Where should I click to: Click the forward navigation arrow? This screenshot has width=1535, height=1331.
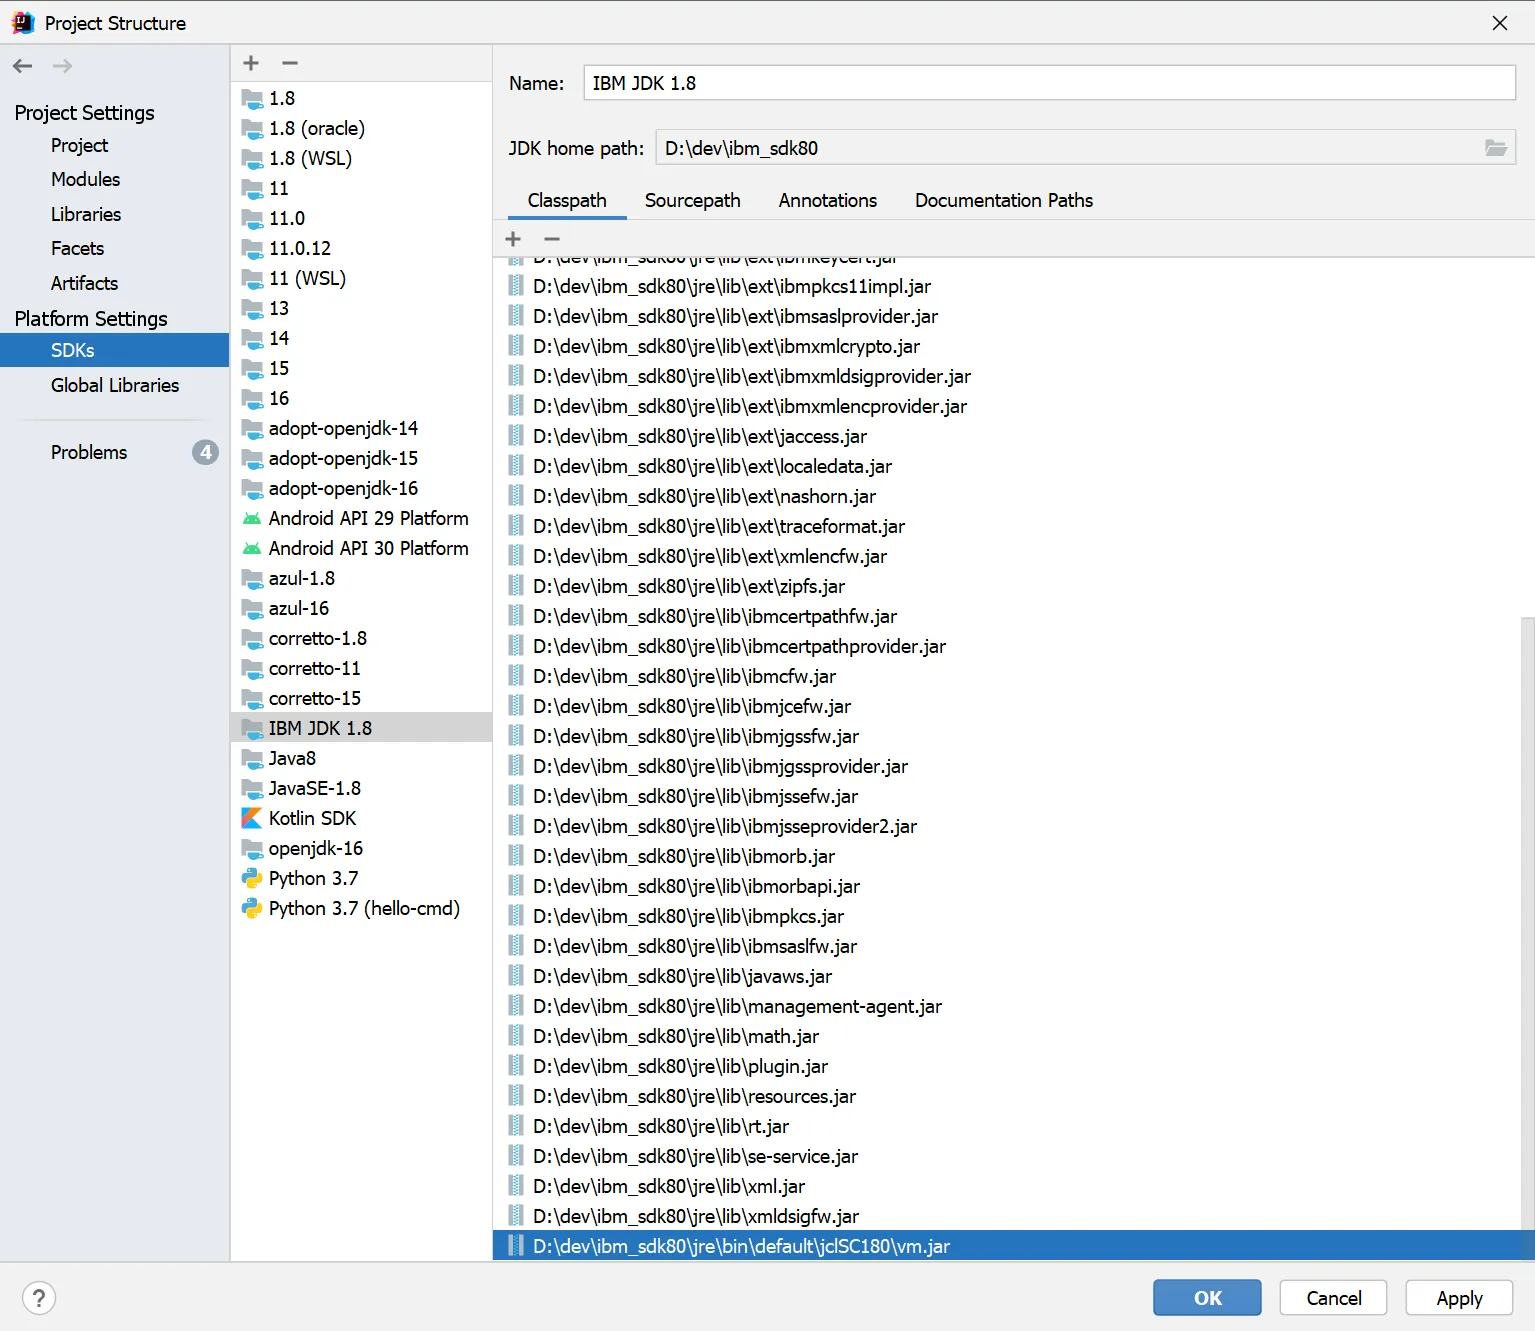tap(62, 66)
